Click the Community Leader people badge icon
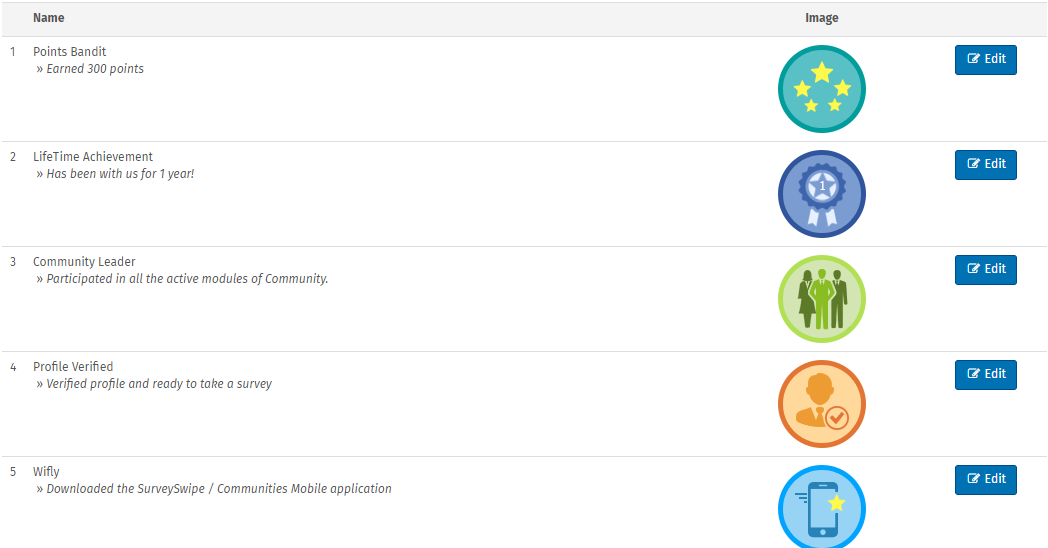The height and width of the screenshot is (548, 1048). pos(821,299)
